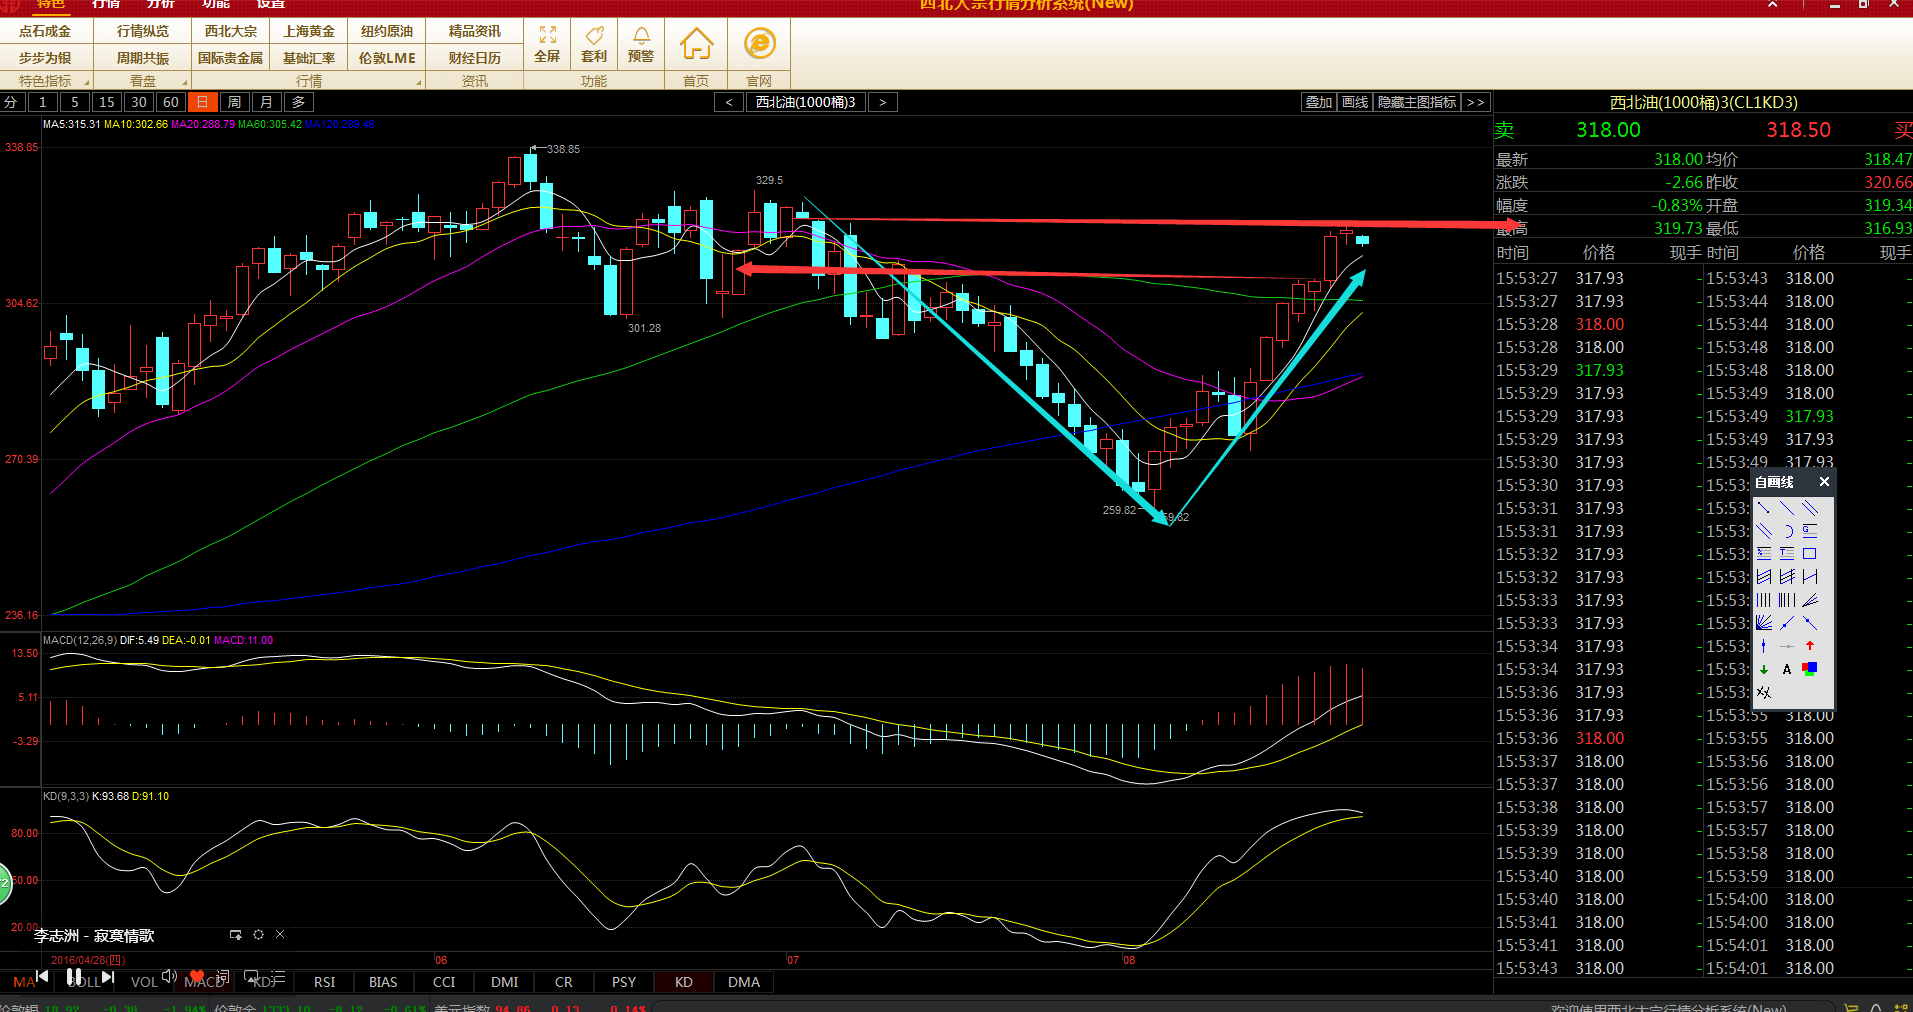Screen dimensions: 1913x1012
Task: Expand the 看盘 group launcher arrow
Action: click(184, 82)
